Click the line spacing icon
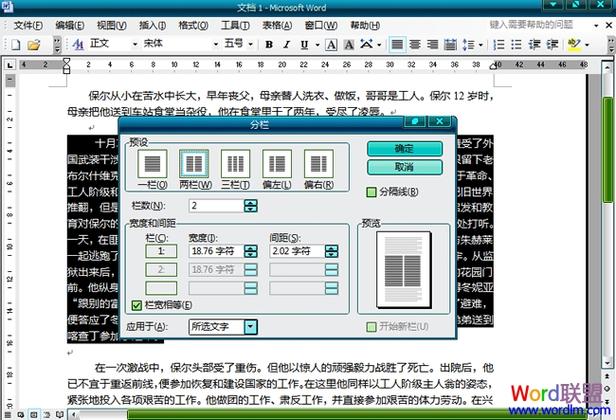Image resolution: width=616 pixels, height=420 pixels. point(468,44)
